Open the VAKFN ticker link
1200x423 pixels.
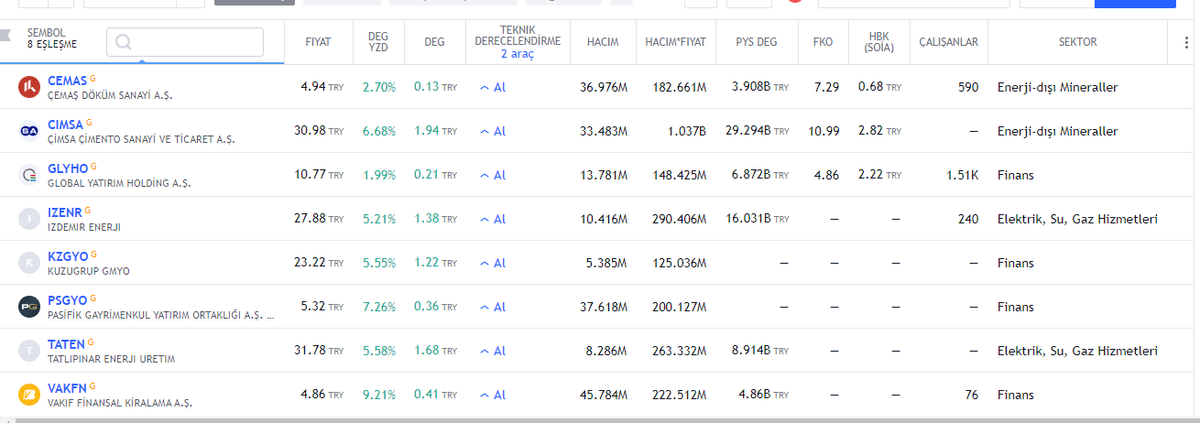pos(67,387)
